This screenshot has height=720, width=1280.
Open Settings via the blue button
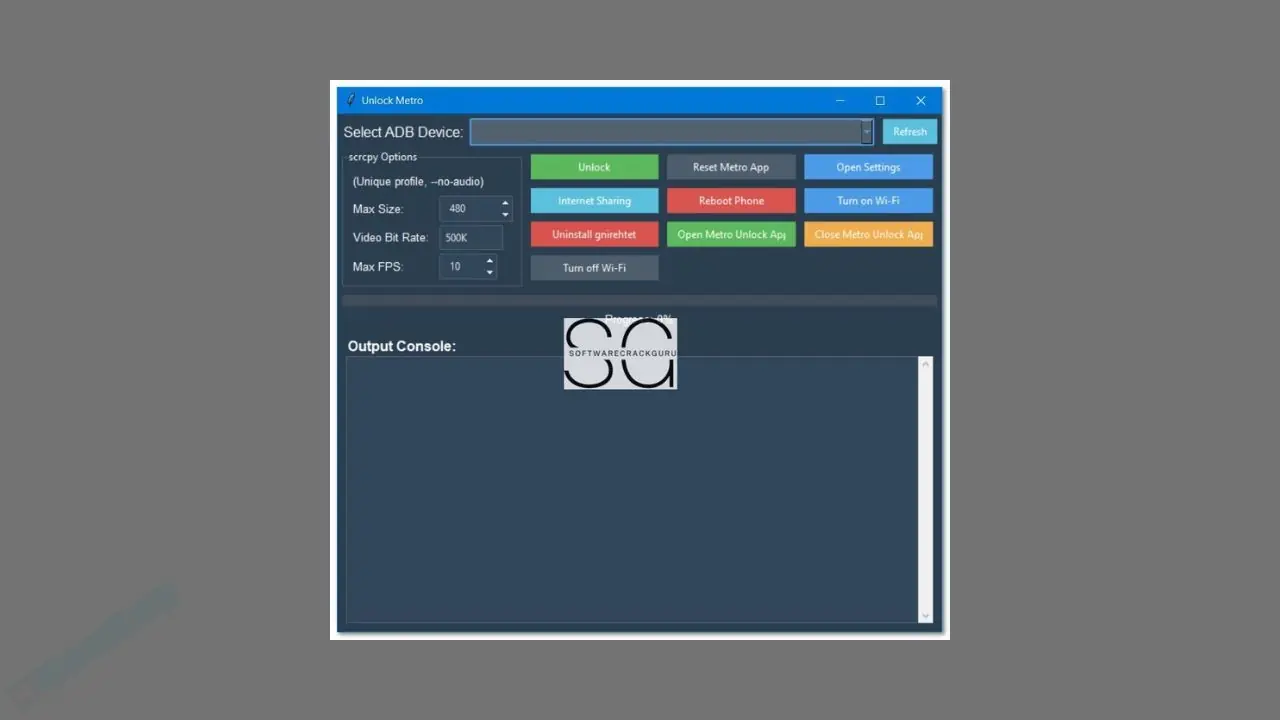click(x=868, y=167)
